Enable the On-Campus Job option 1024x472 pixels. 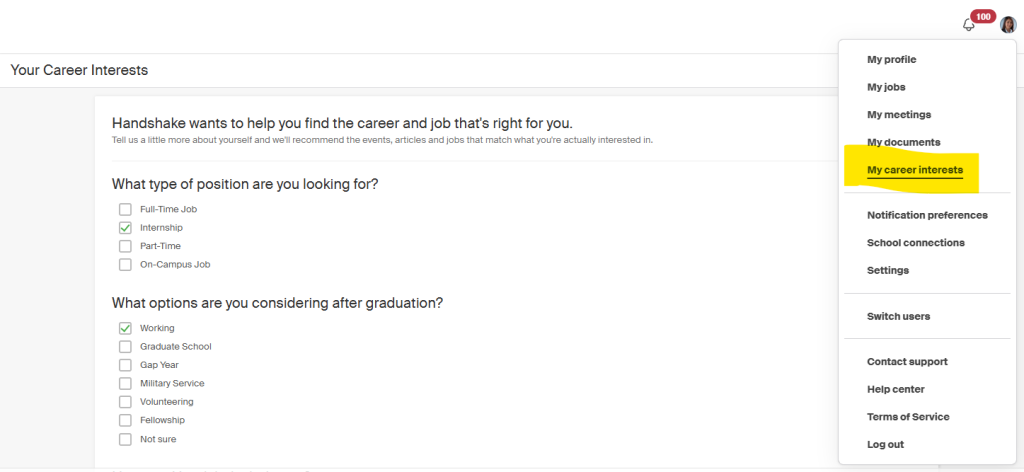pyautogui.click(x=125, y=265)
